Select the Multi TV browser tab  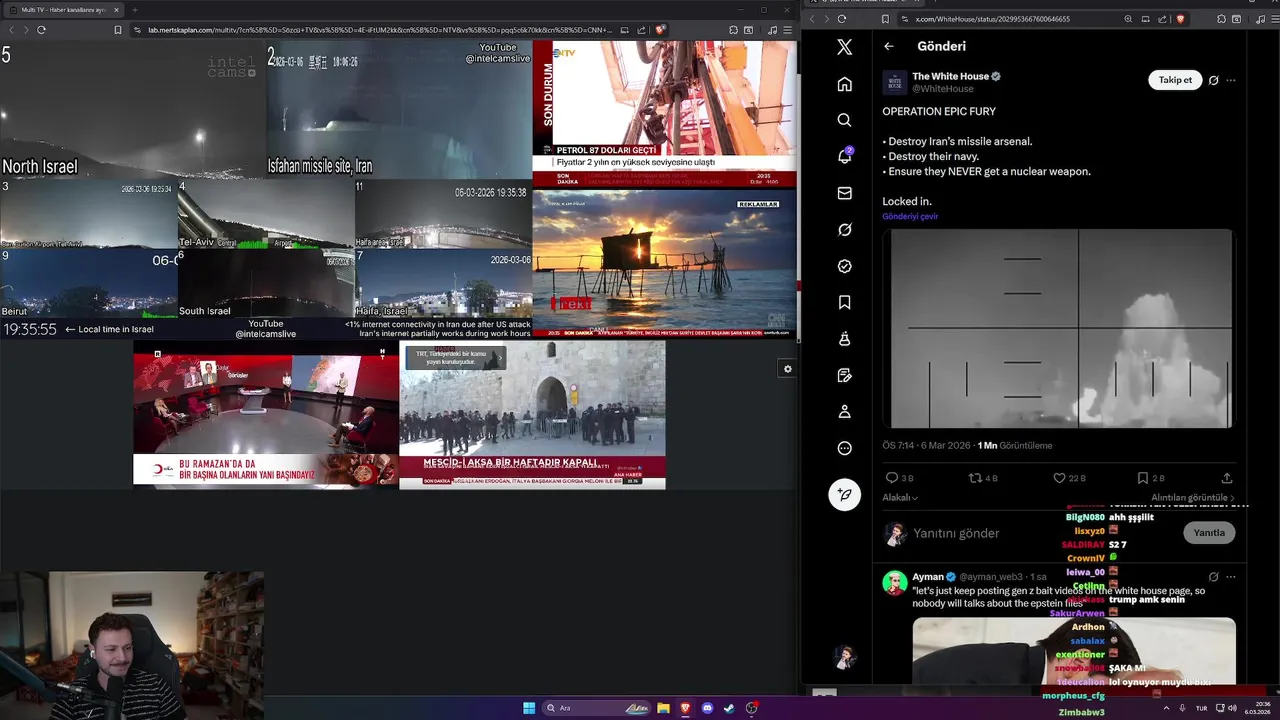[63, 10]
